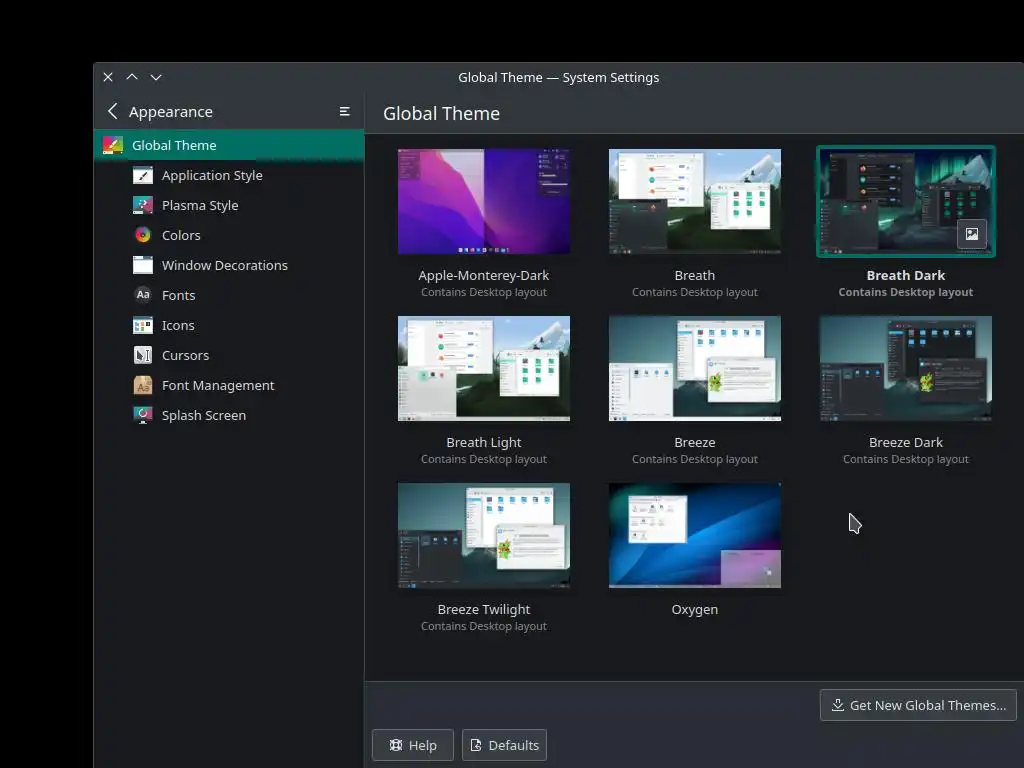Click the Icons grid icon
Viewport: 1024px width, 768px height.
click(x=142, y=325)
